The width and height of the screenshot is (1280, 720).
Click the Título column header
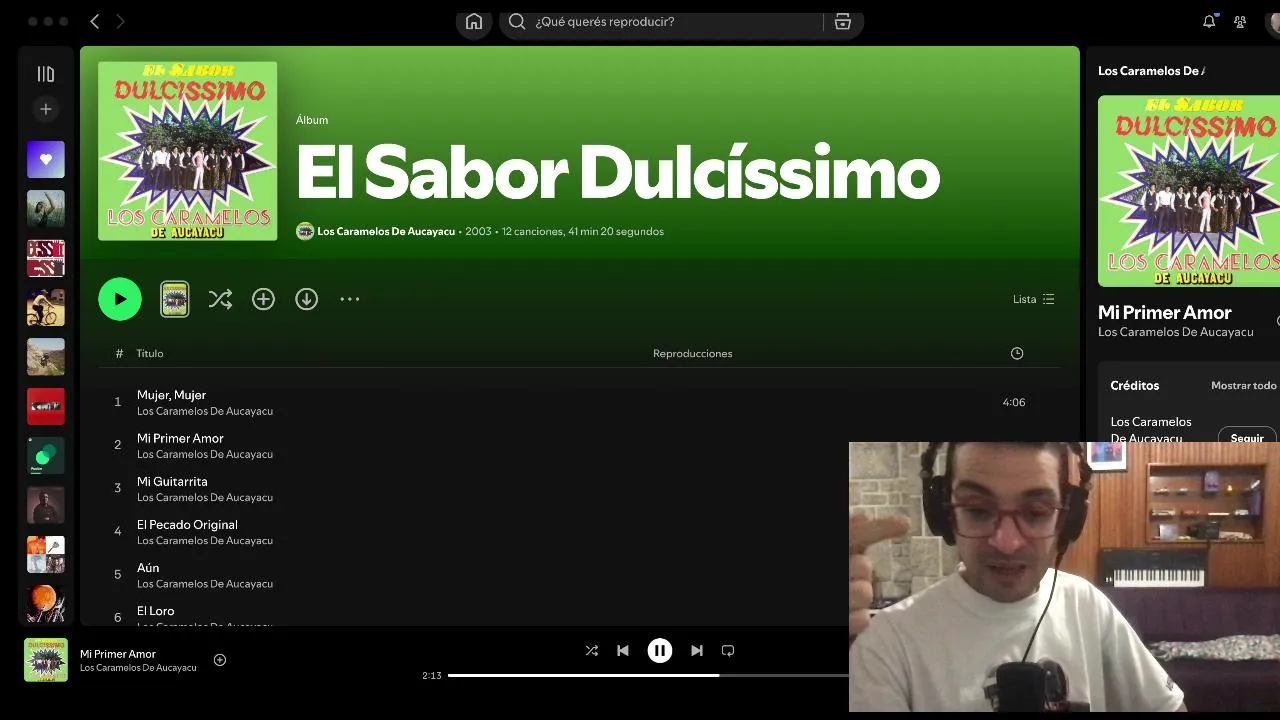click(x=150, y=353)
